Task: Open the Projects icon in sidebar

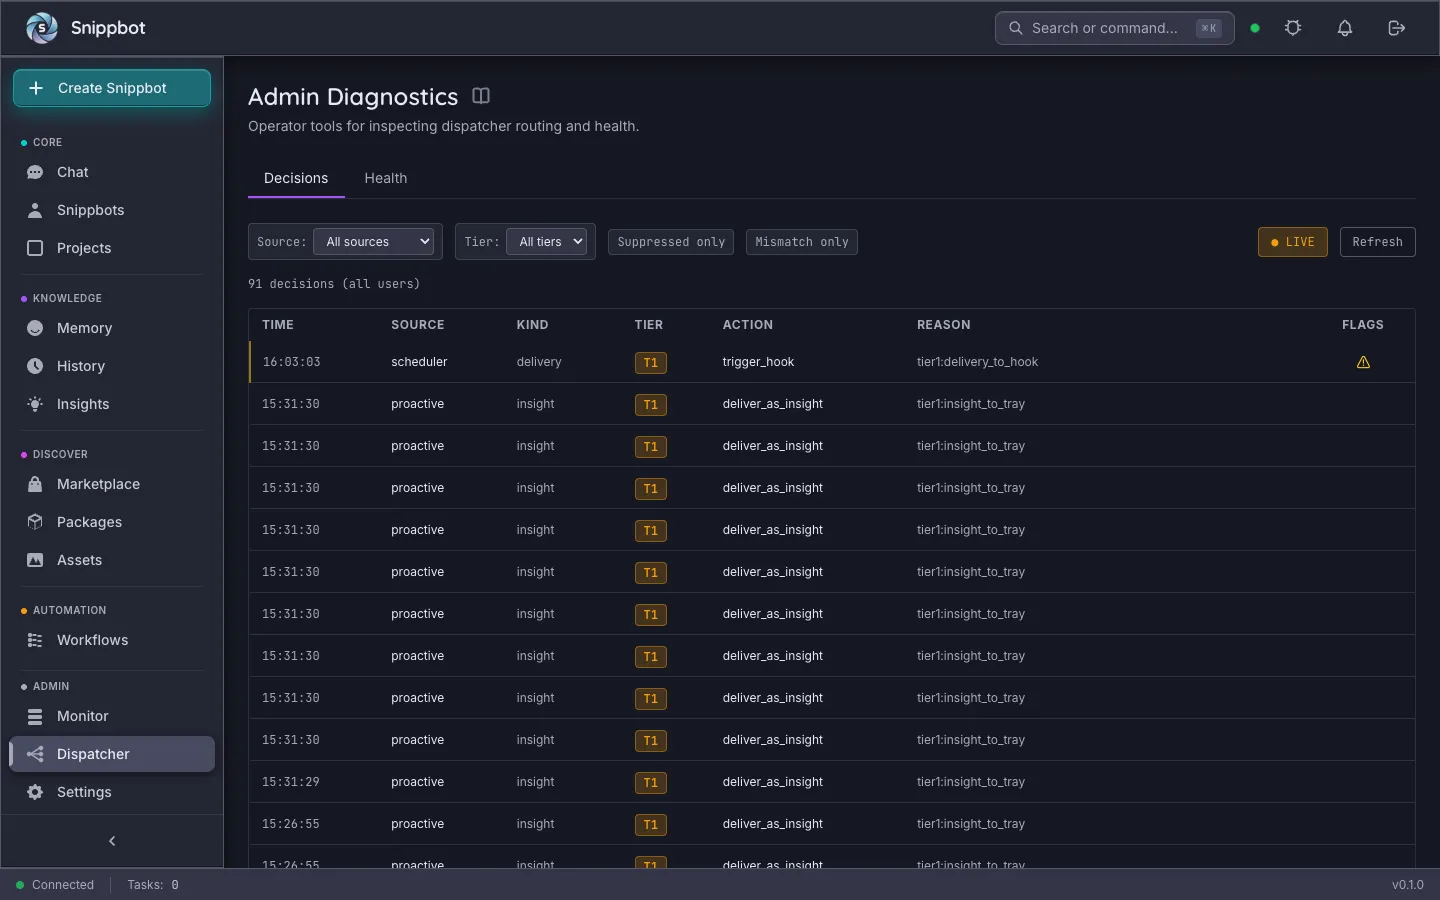Action: coord(35,248)
